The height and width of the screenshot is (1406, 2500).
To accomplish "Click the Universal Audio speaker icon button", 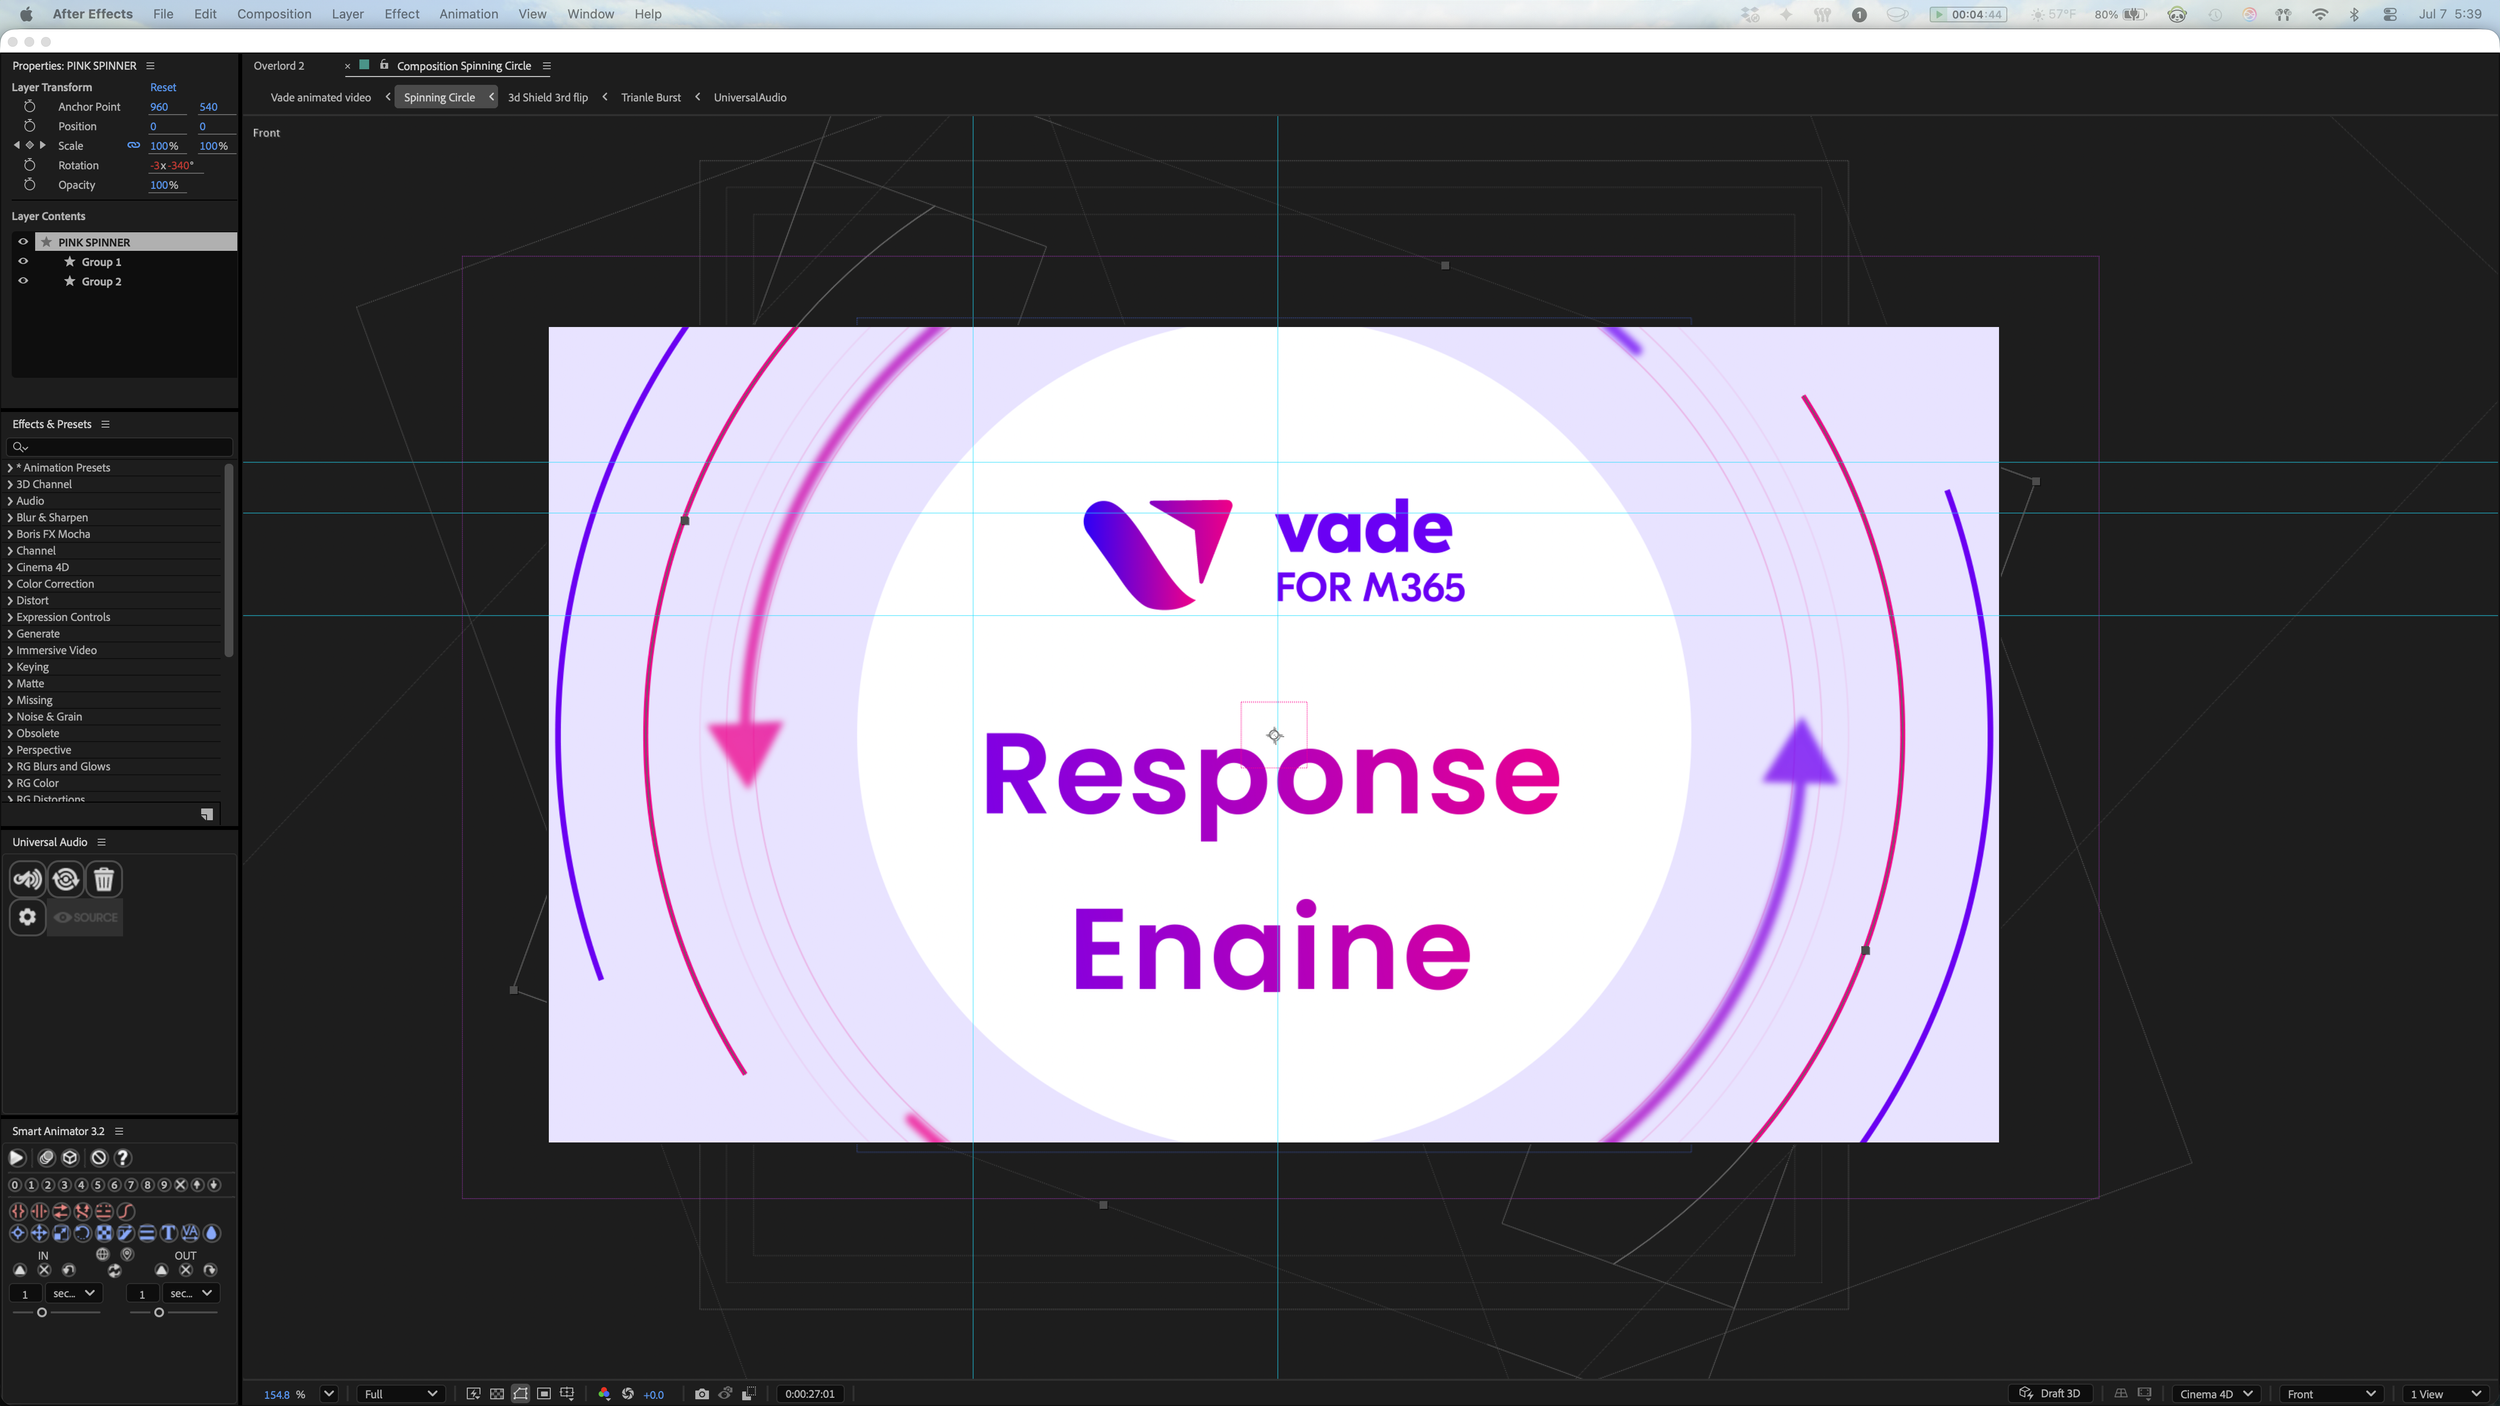I will click(x=28, y=880).
